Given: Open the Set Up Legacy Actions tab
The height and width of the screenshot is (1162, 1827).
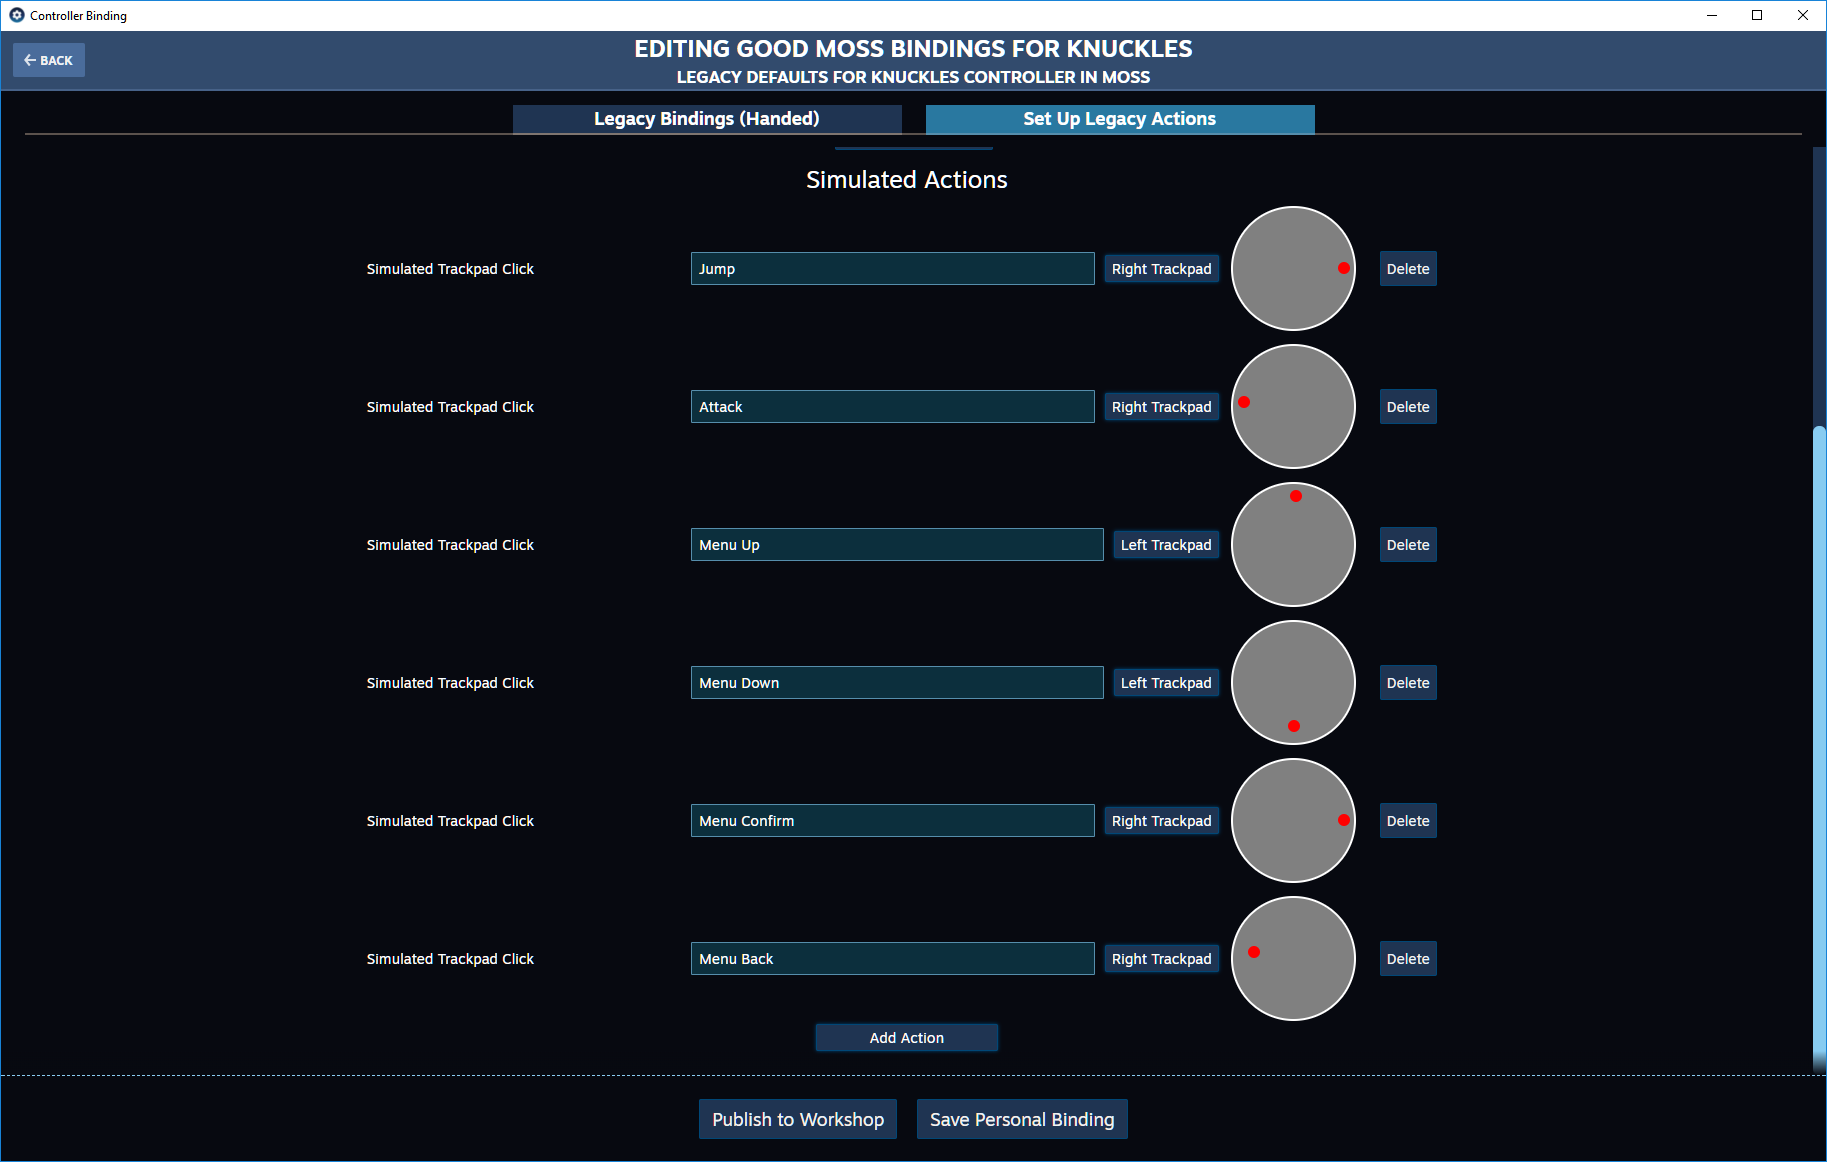Looking at the screenshot, I should point(1120,119).
